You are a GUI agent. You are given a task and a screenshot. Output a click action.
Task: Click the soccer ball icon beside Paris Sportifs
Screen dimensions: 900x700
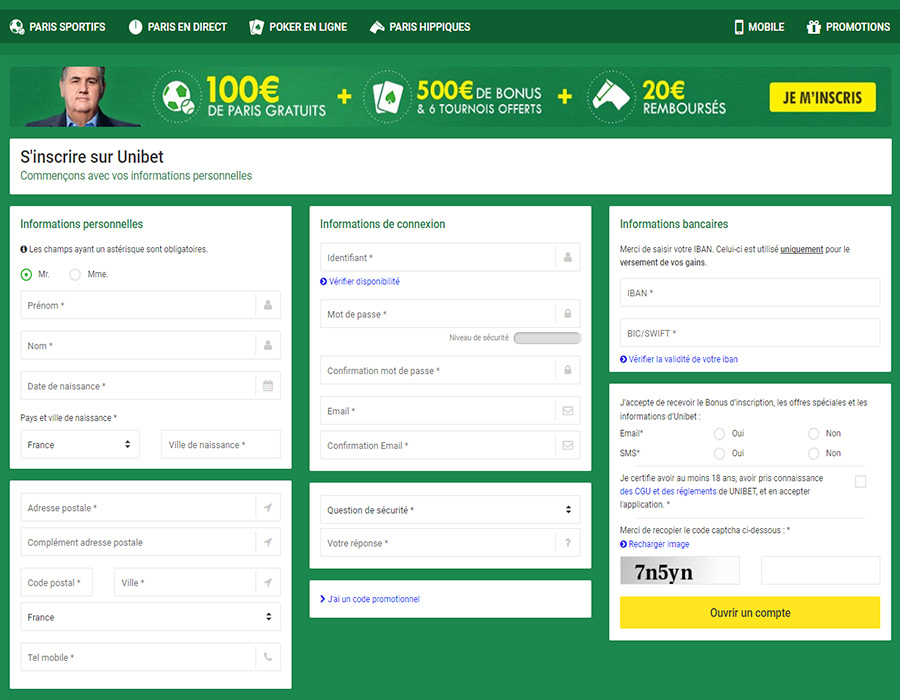pos(17,27)
